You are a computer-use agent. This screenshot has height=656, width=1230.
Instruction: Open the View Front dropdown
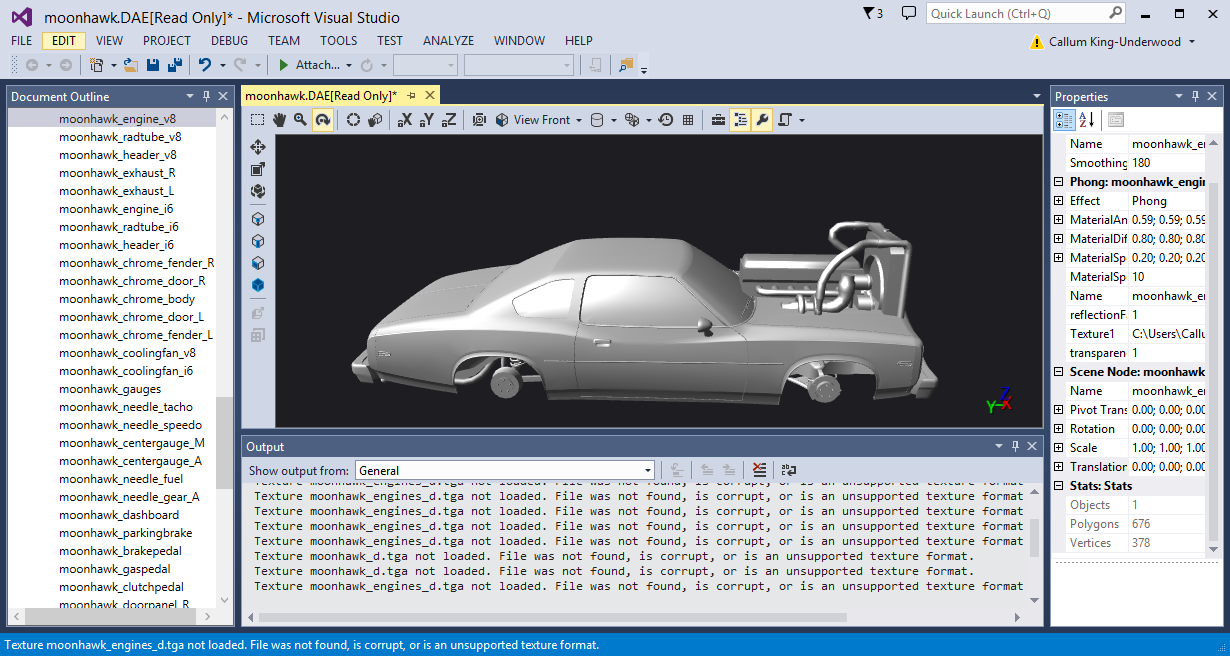pos(542,120)
